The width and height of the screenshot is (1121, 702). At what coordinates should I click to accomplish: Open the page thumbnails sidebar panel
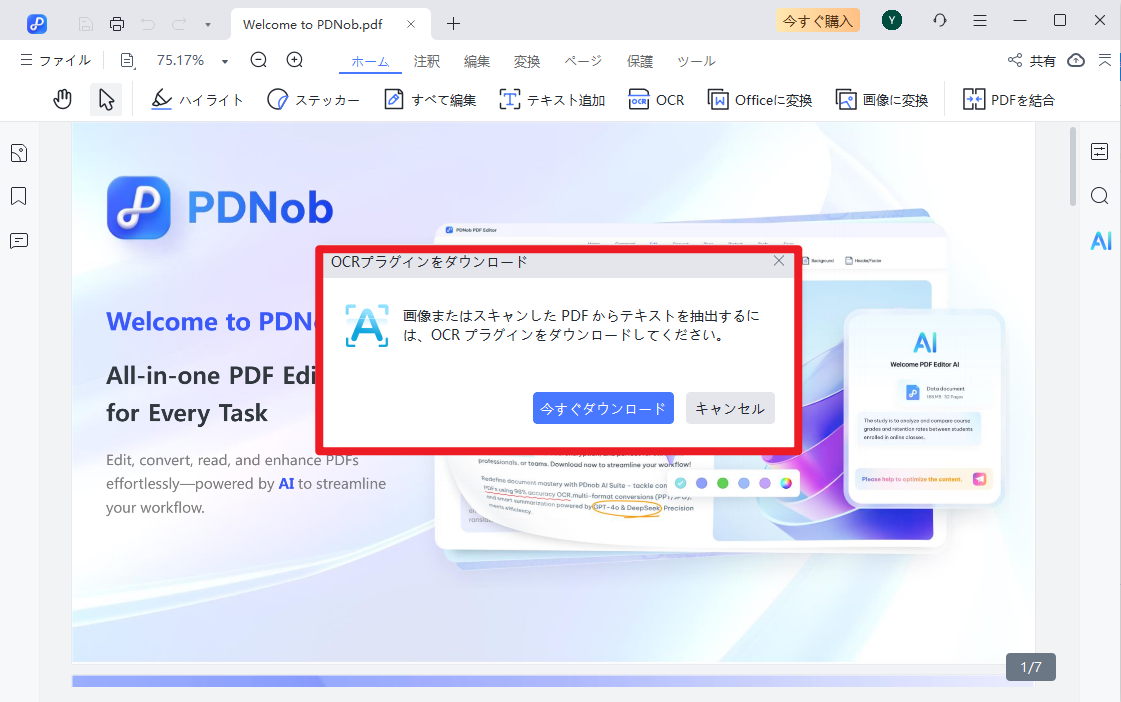pyautogui.click(x=19, y=153)
